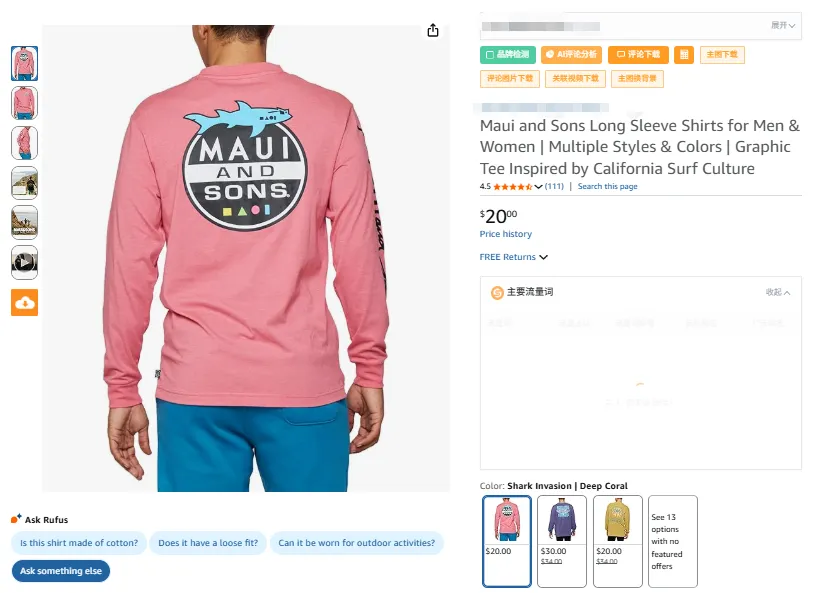Collapse the 主要流量词 panel with 收起

click(x=778, y=293)
